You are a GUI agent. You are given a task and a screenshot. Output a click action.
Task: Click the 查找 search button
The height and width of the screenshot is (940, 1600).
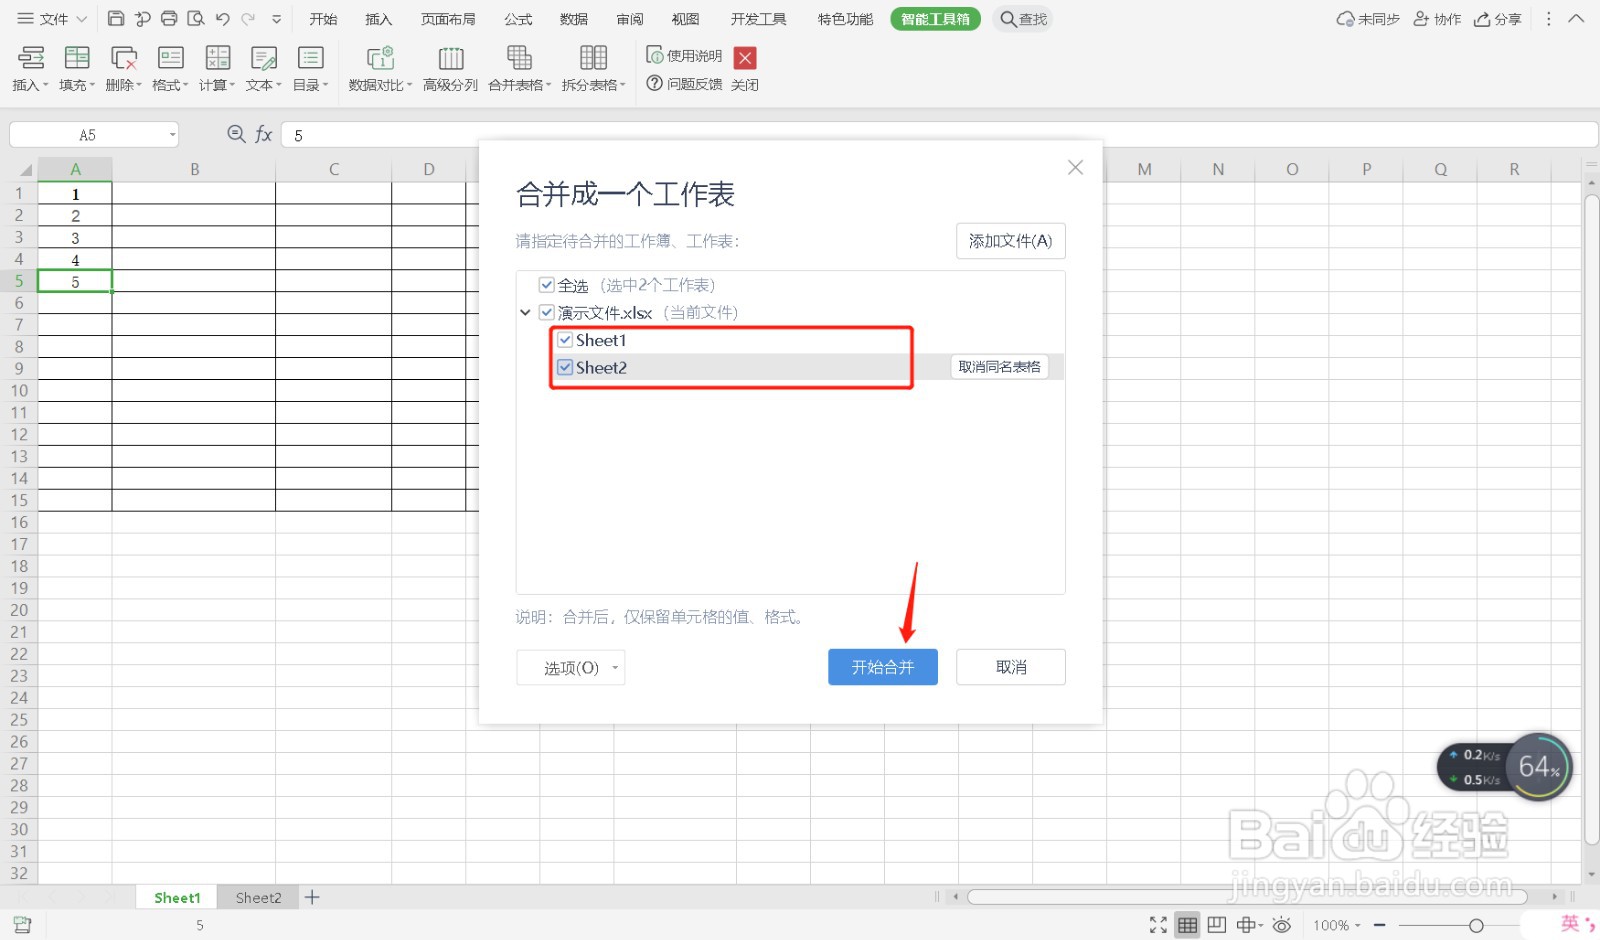pos(1023,19)
